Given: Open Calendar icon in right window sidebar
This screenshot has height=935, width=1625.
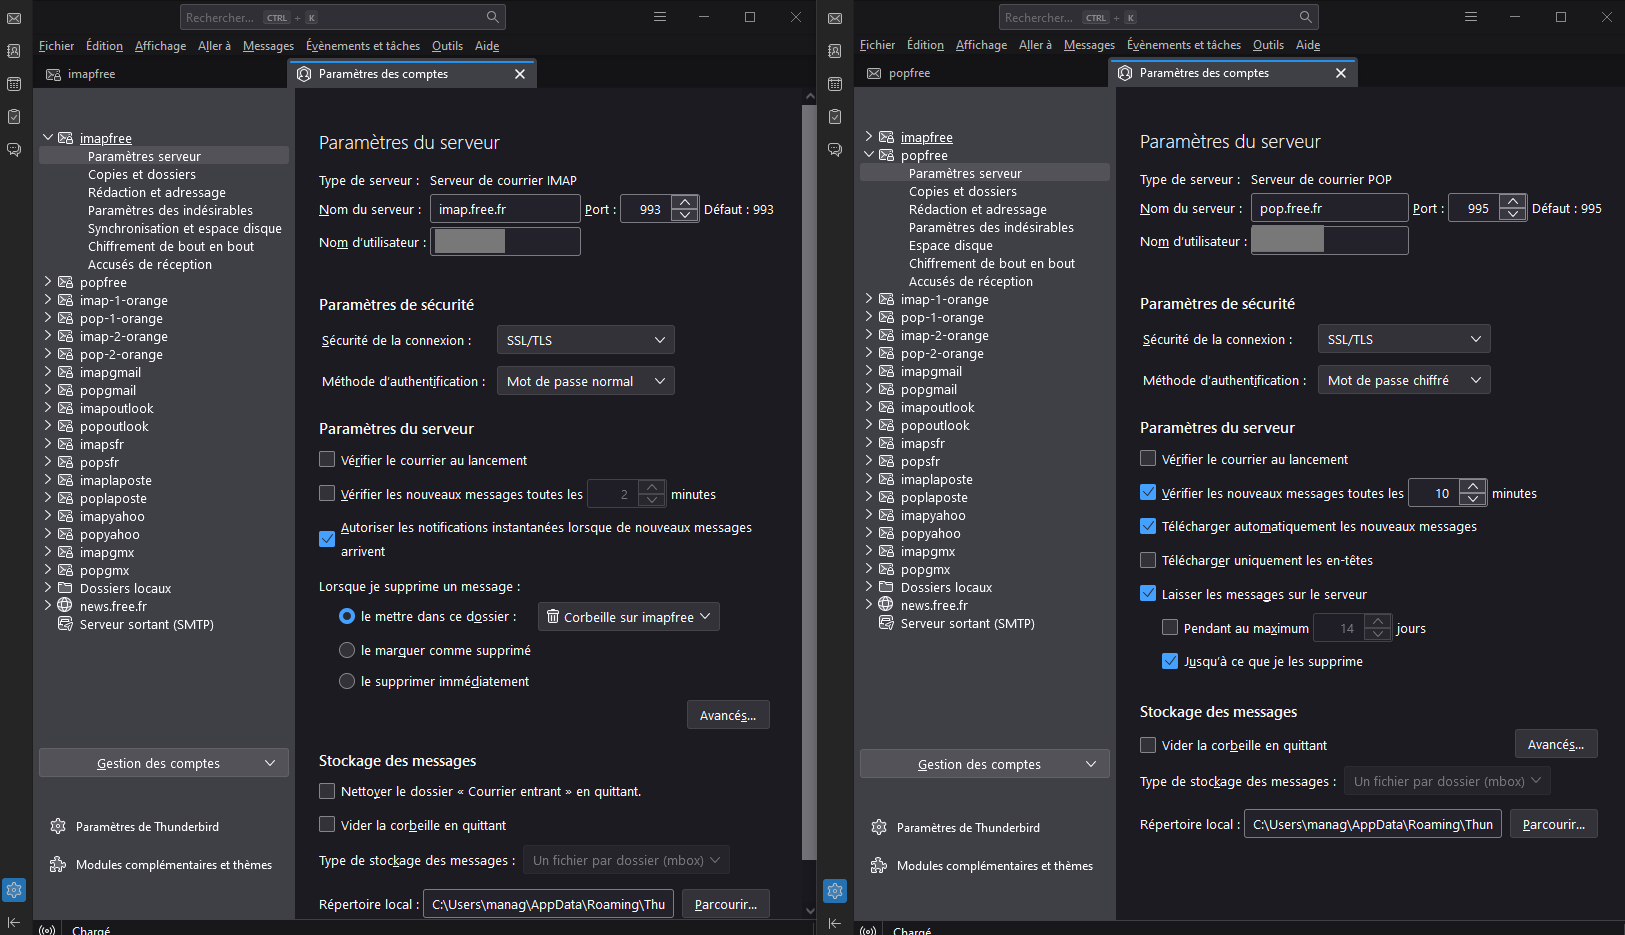Looking at the screenshot, I should pyautogui.click(x=835, y=84).
